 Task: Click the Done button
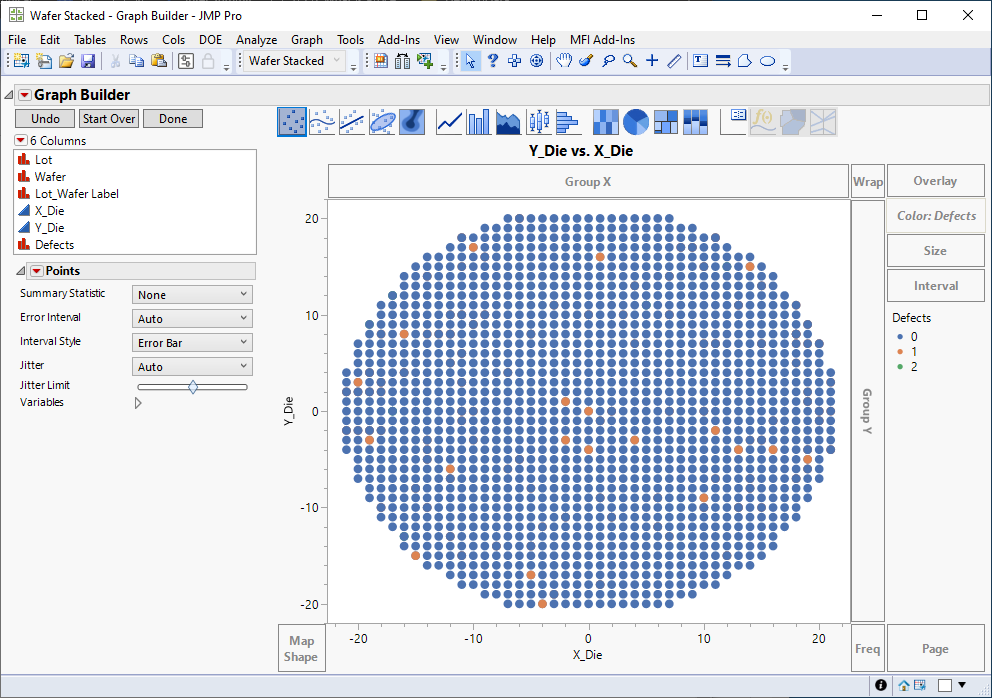coord(173,118)
